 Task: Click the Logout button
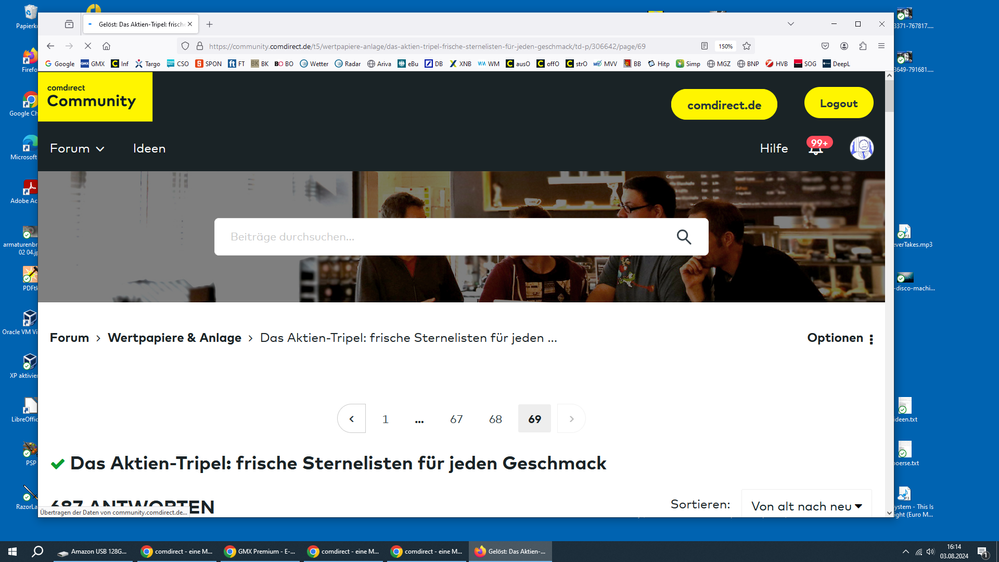pyautogui.click(x=838, y=103)
